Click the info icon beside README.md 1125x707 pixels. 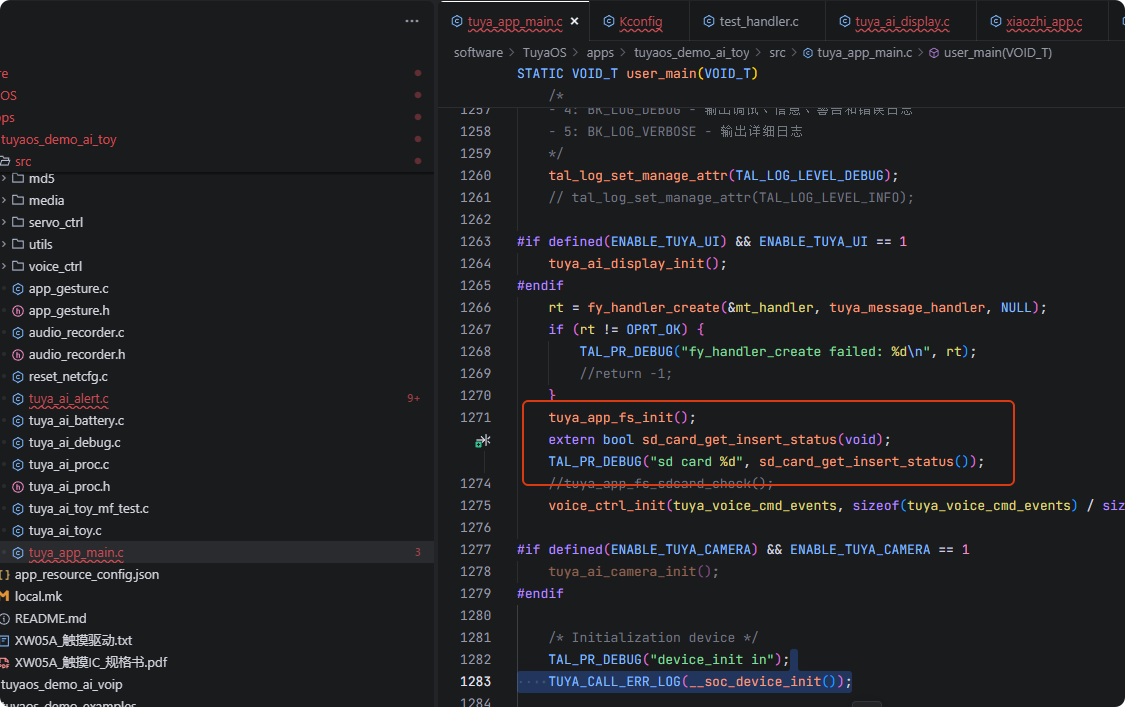(5, 618)
